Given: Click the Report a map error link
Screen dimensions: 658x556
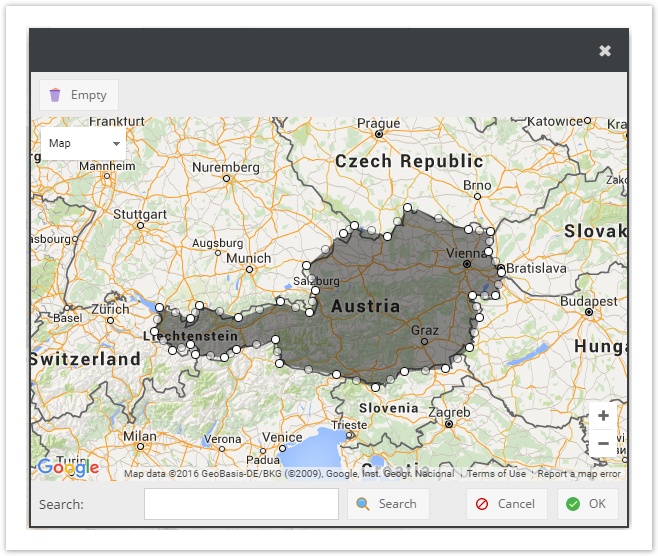Looking at the screenshot, I should tap(579, 474).
